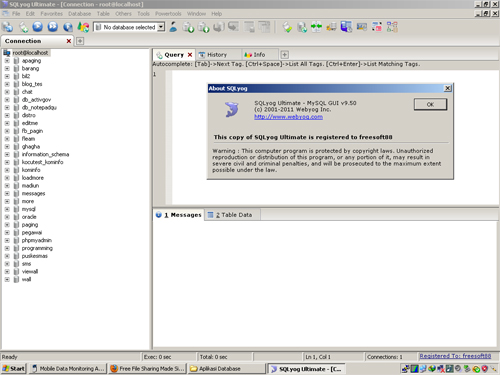Click the database synchronization green arrows icon

pyautogui.click(x=316, y=27)
